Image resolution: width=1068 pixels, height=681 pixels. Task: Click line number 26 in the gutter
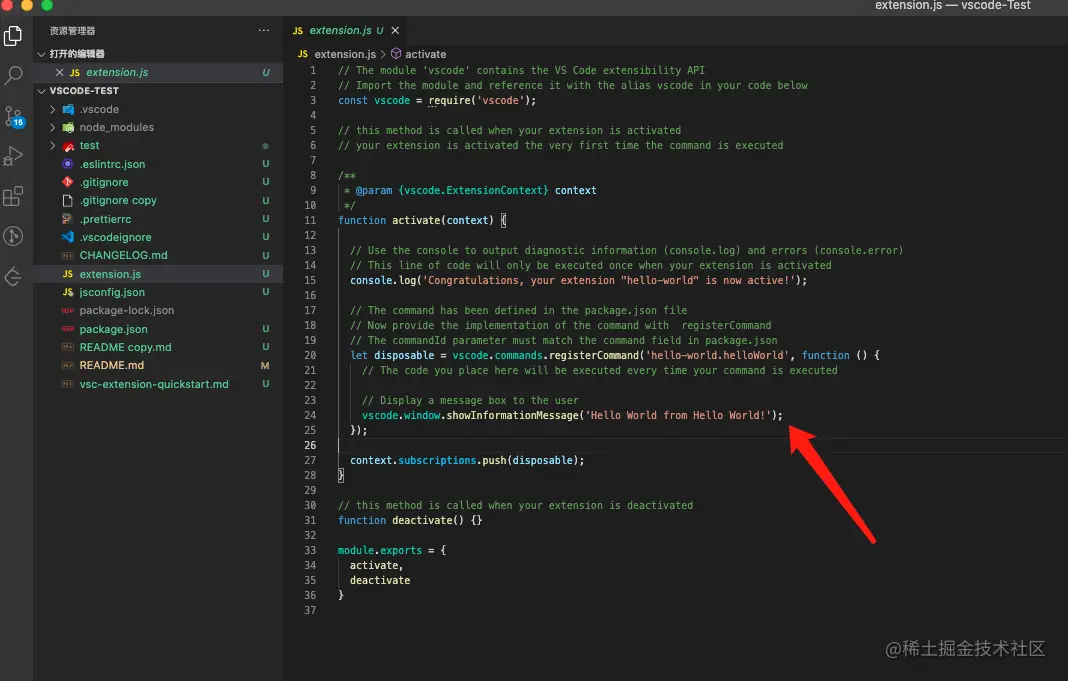click(310, 445)
